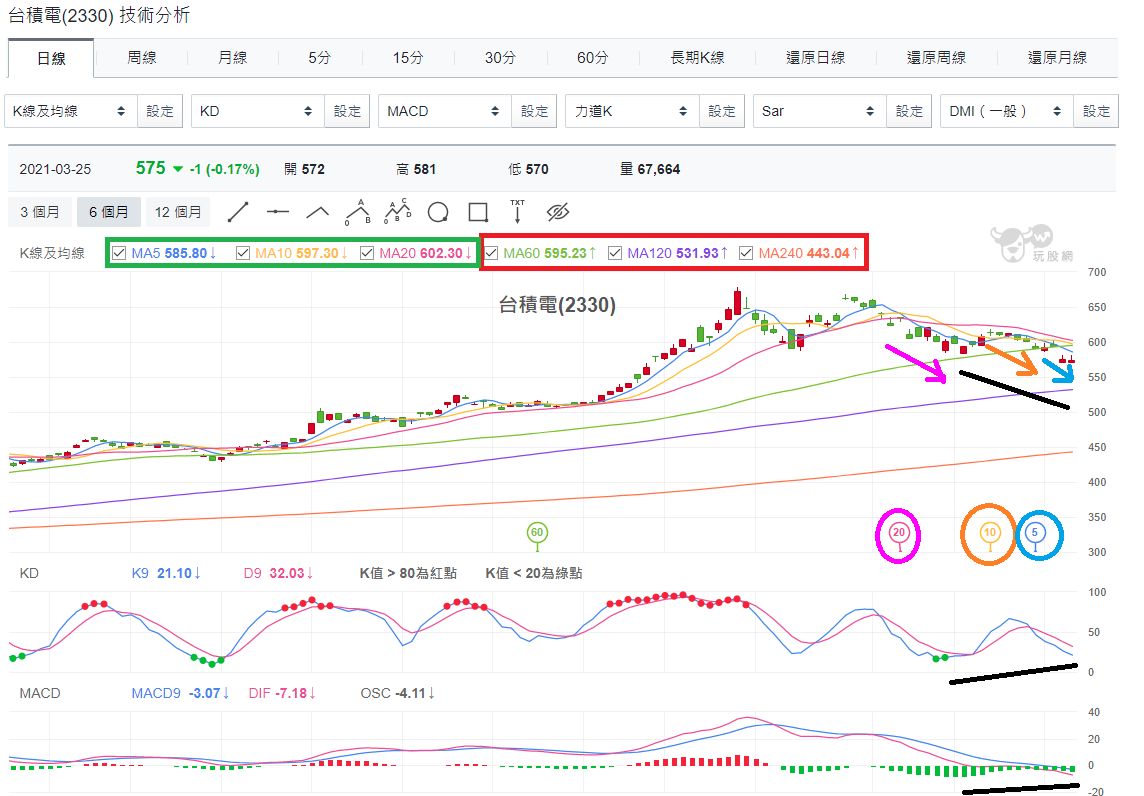Select the circle drawing tool

point(438,212)
